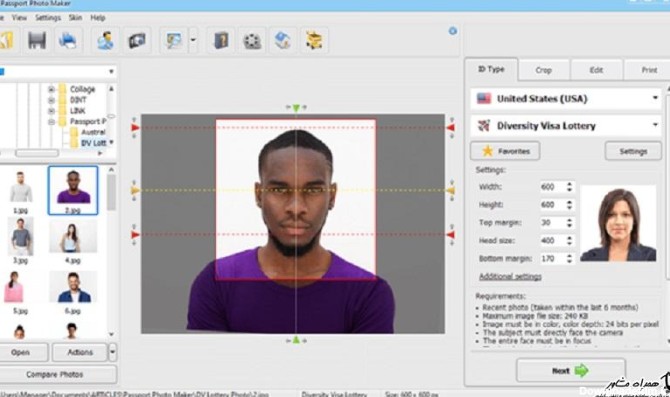Click the camera icon in toolbar
Image resolution: width=670 pixels, height=397 pixels.
coord(137,41)
